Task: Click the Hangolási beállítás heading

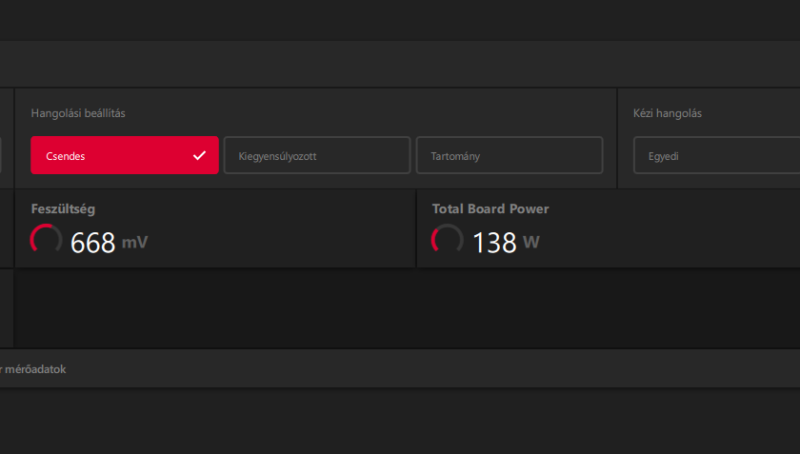Action: (x=78, y=113)
